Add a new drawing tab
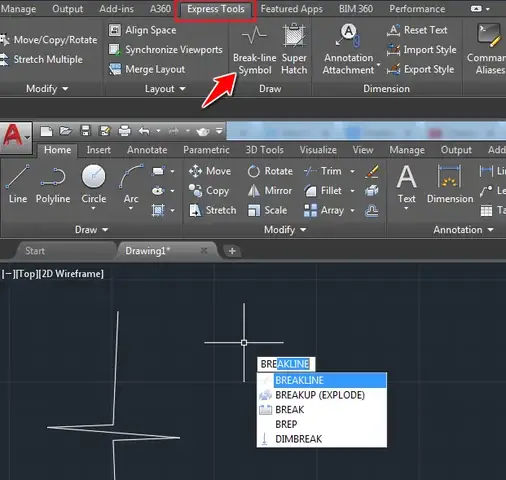This screenshot has width=506, height=480. (x=232, y=251)
